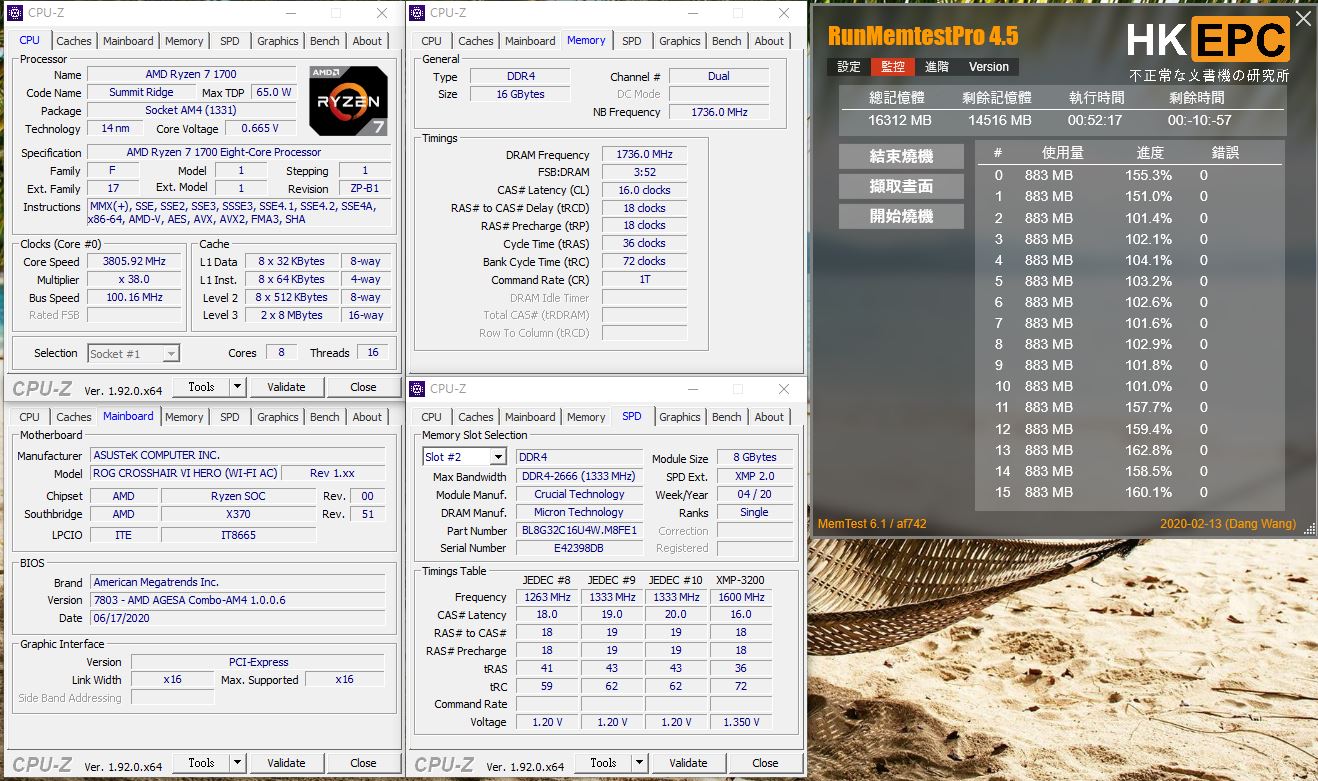The height and width of the screenshot is (781, 1318).
Task: Click the 開始燒機 button
Action: pos(902,216)
